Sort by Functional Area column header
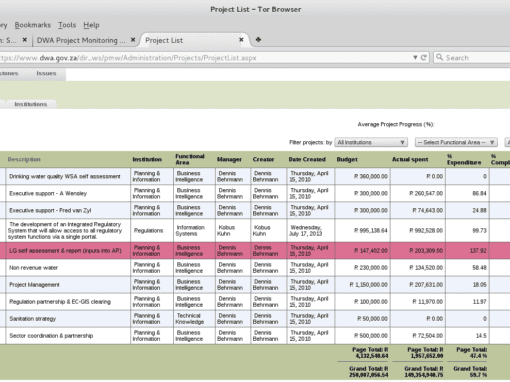510x382 pixels. click(x=190, y=159)
